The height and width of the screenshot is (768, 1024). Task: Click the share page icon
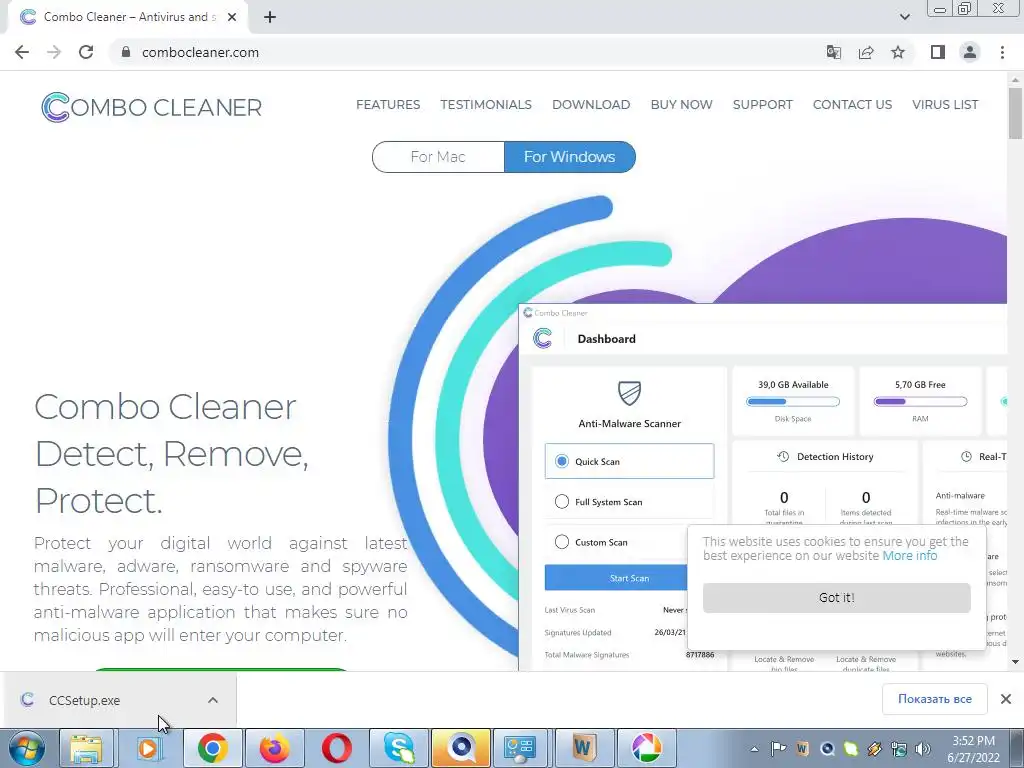866,52
